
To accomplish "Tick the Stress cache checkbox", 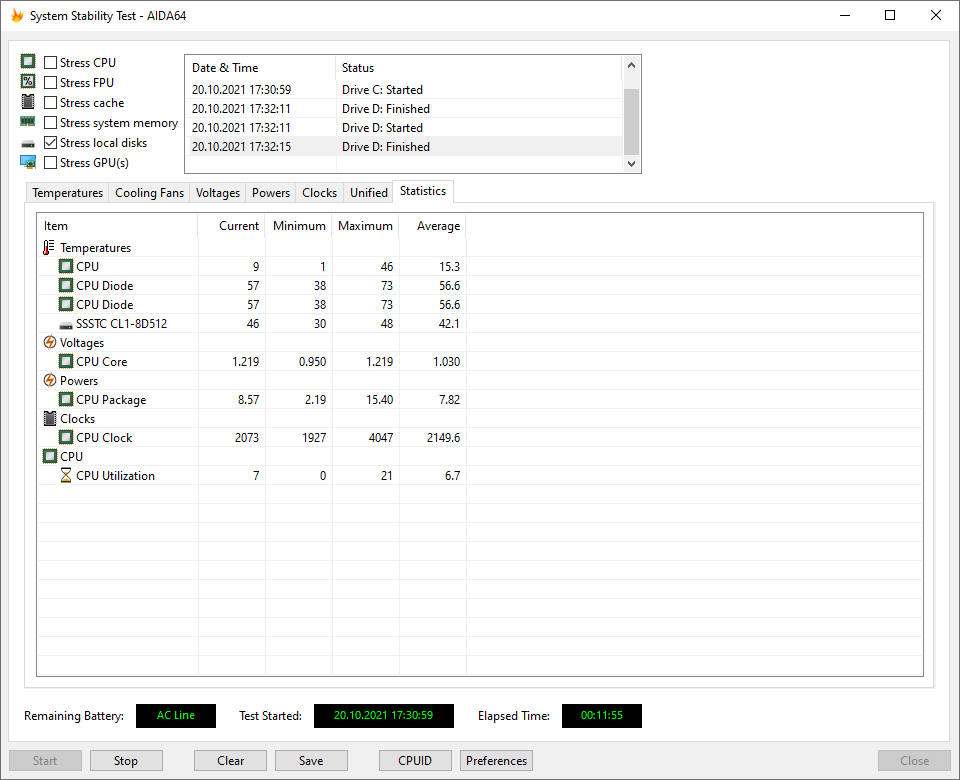I will point(51,102).
